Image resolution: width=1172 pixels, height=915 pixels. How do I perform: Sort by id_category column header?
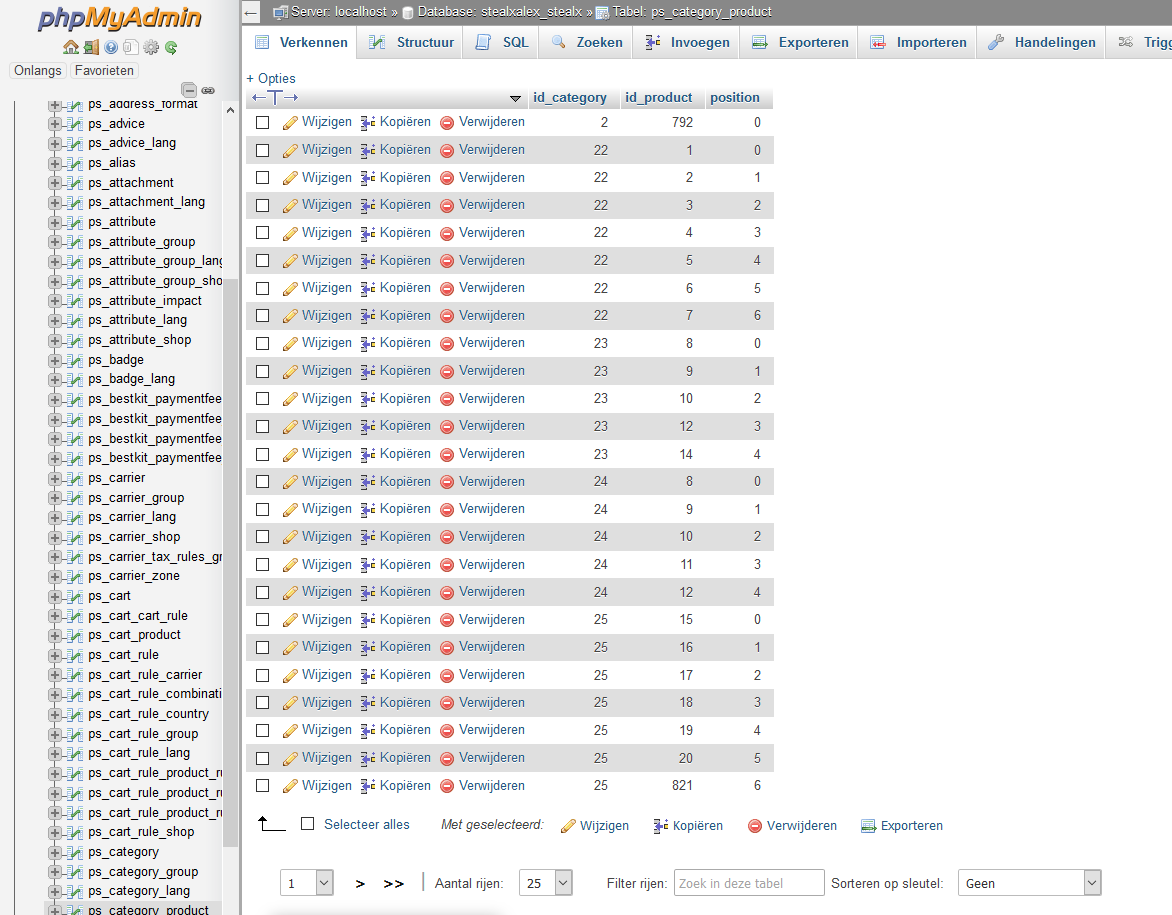pos(570,98)
